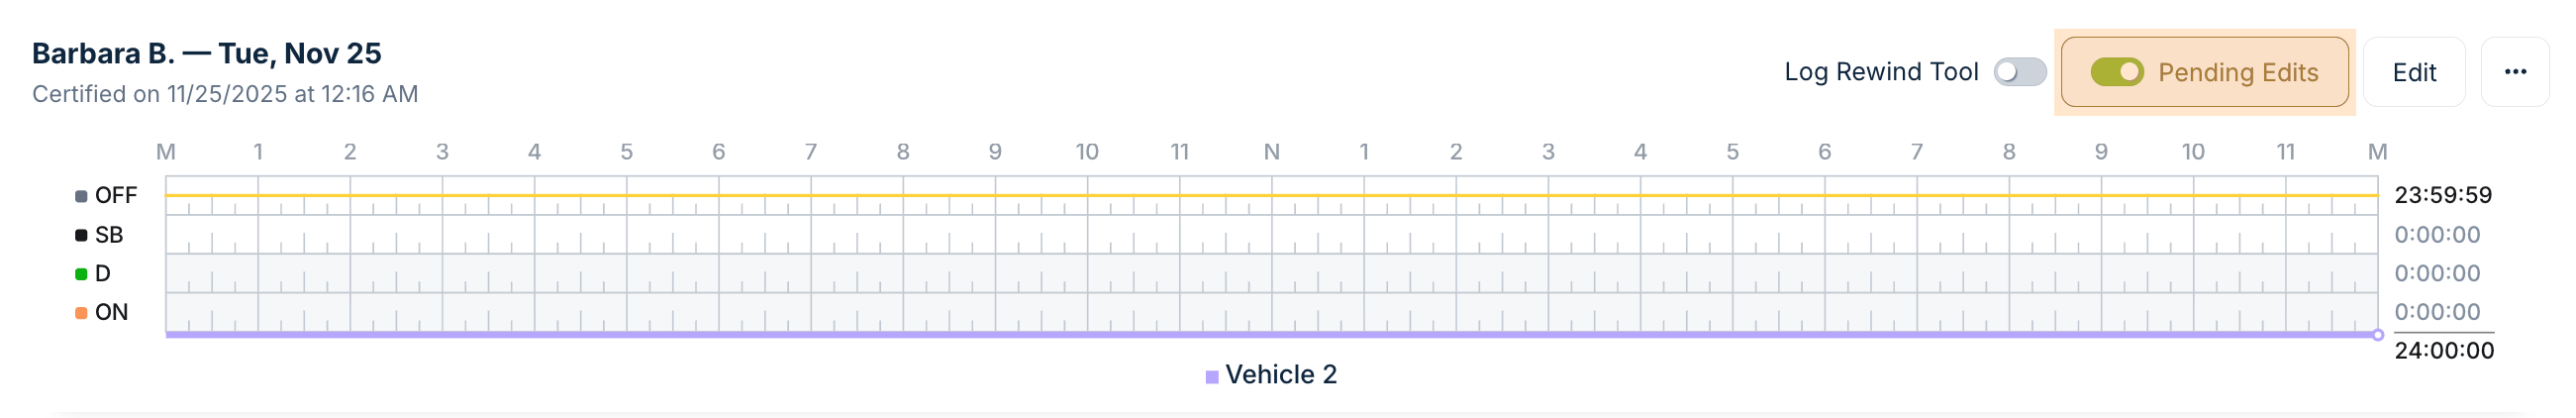Click the SB row label
The width and height of the screenshot is (2576, 418).
click(109, 235)
